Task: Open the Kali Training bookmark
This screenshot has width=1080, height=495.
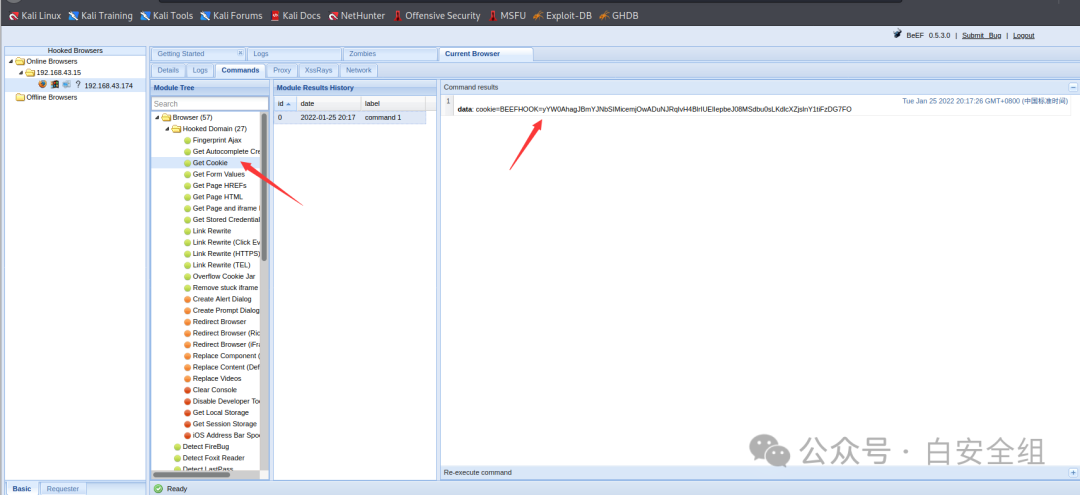Action: (x=101, y=15)
